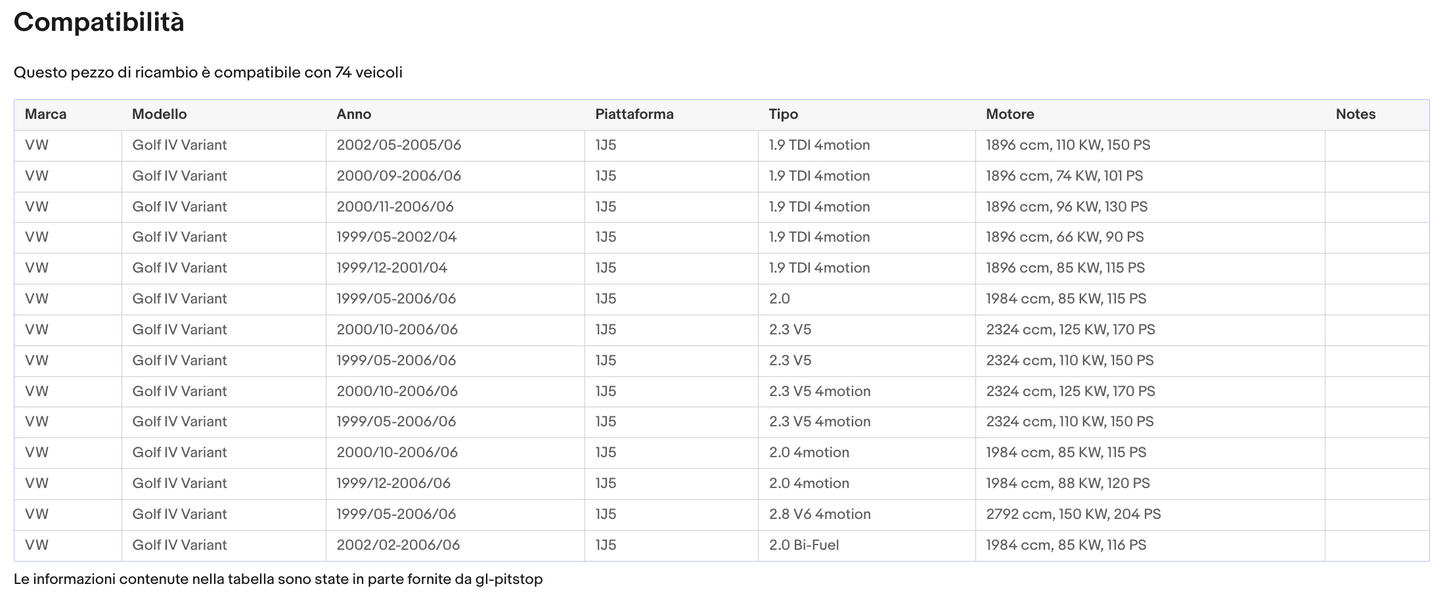Click the Notes column header
This screenshot has width=1445, height=603.
point(1355,114)
